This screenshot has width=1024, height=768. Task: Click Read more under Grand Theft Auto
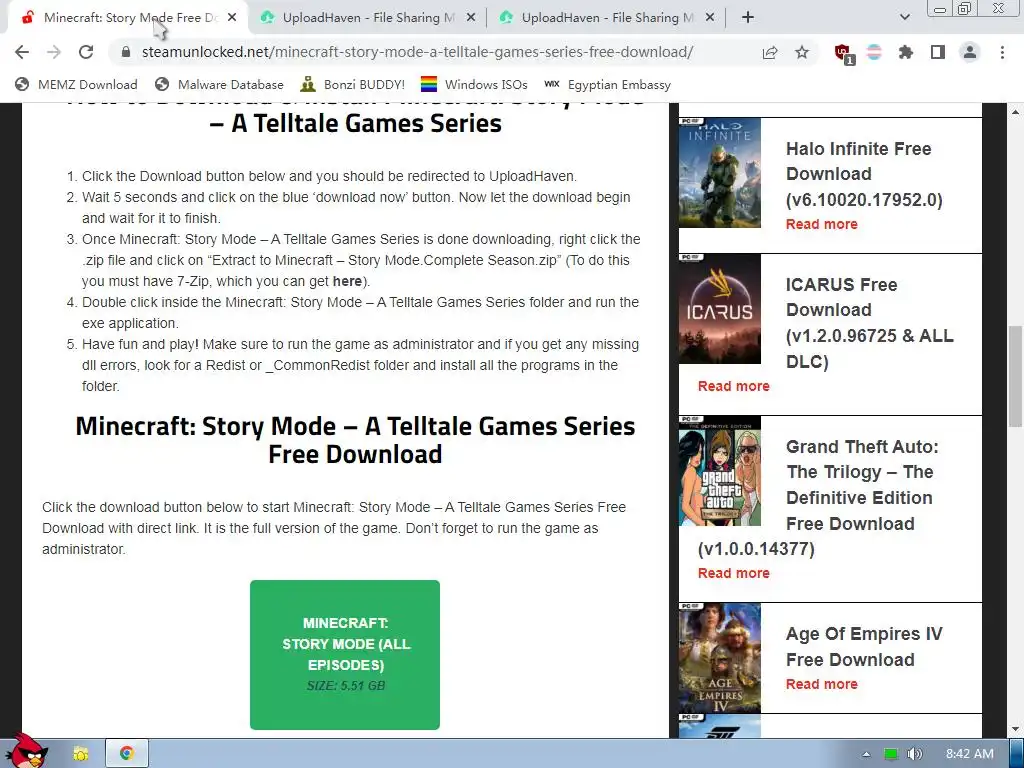[733, 573]
